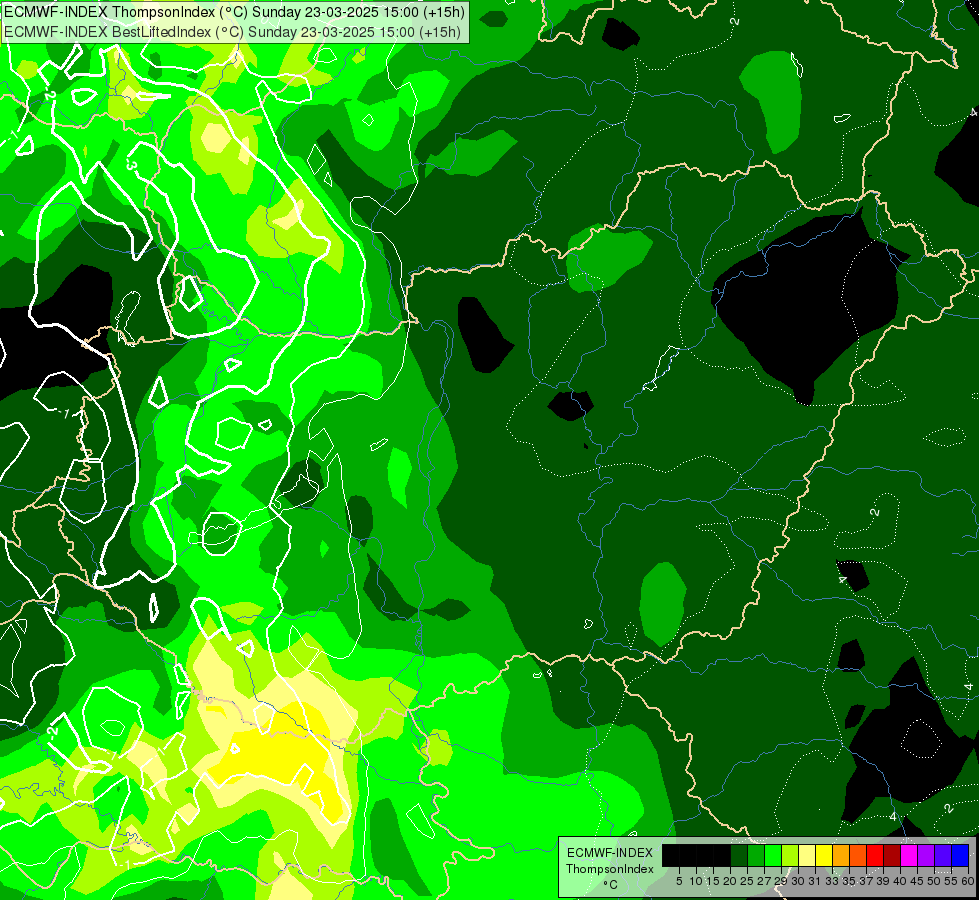Click legend tick value 40
This screenshot has height=900, width=979.
(900, 881)
